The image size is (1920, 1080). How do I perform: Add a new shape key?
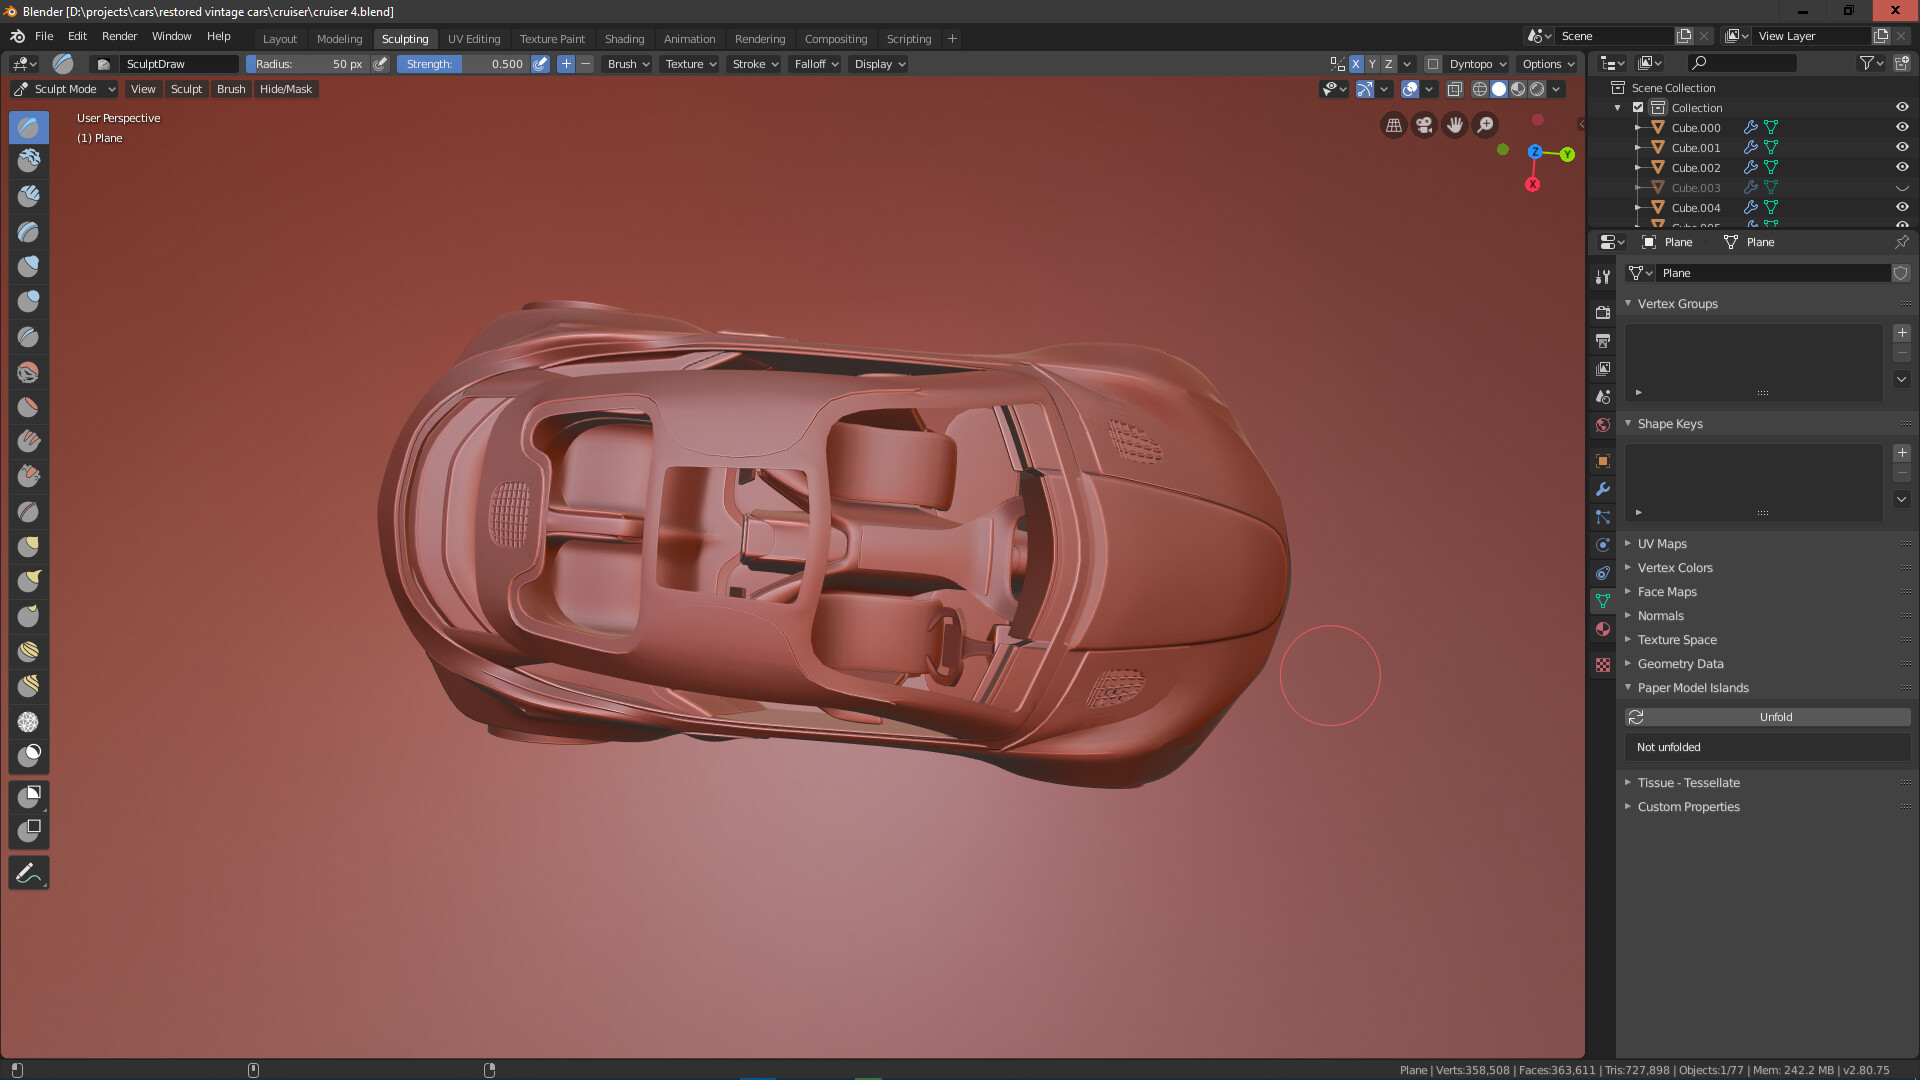1902,453
